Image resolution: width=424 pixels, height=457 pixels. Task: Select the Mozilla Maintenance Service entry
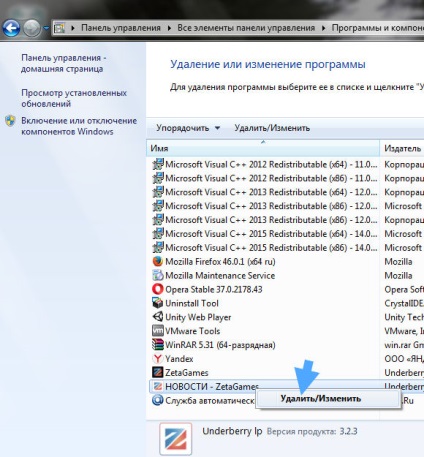pyautogui.click(x=220, y=276)
